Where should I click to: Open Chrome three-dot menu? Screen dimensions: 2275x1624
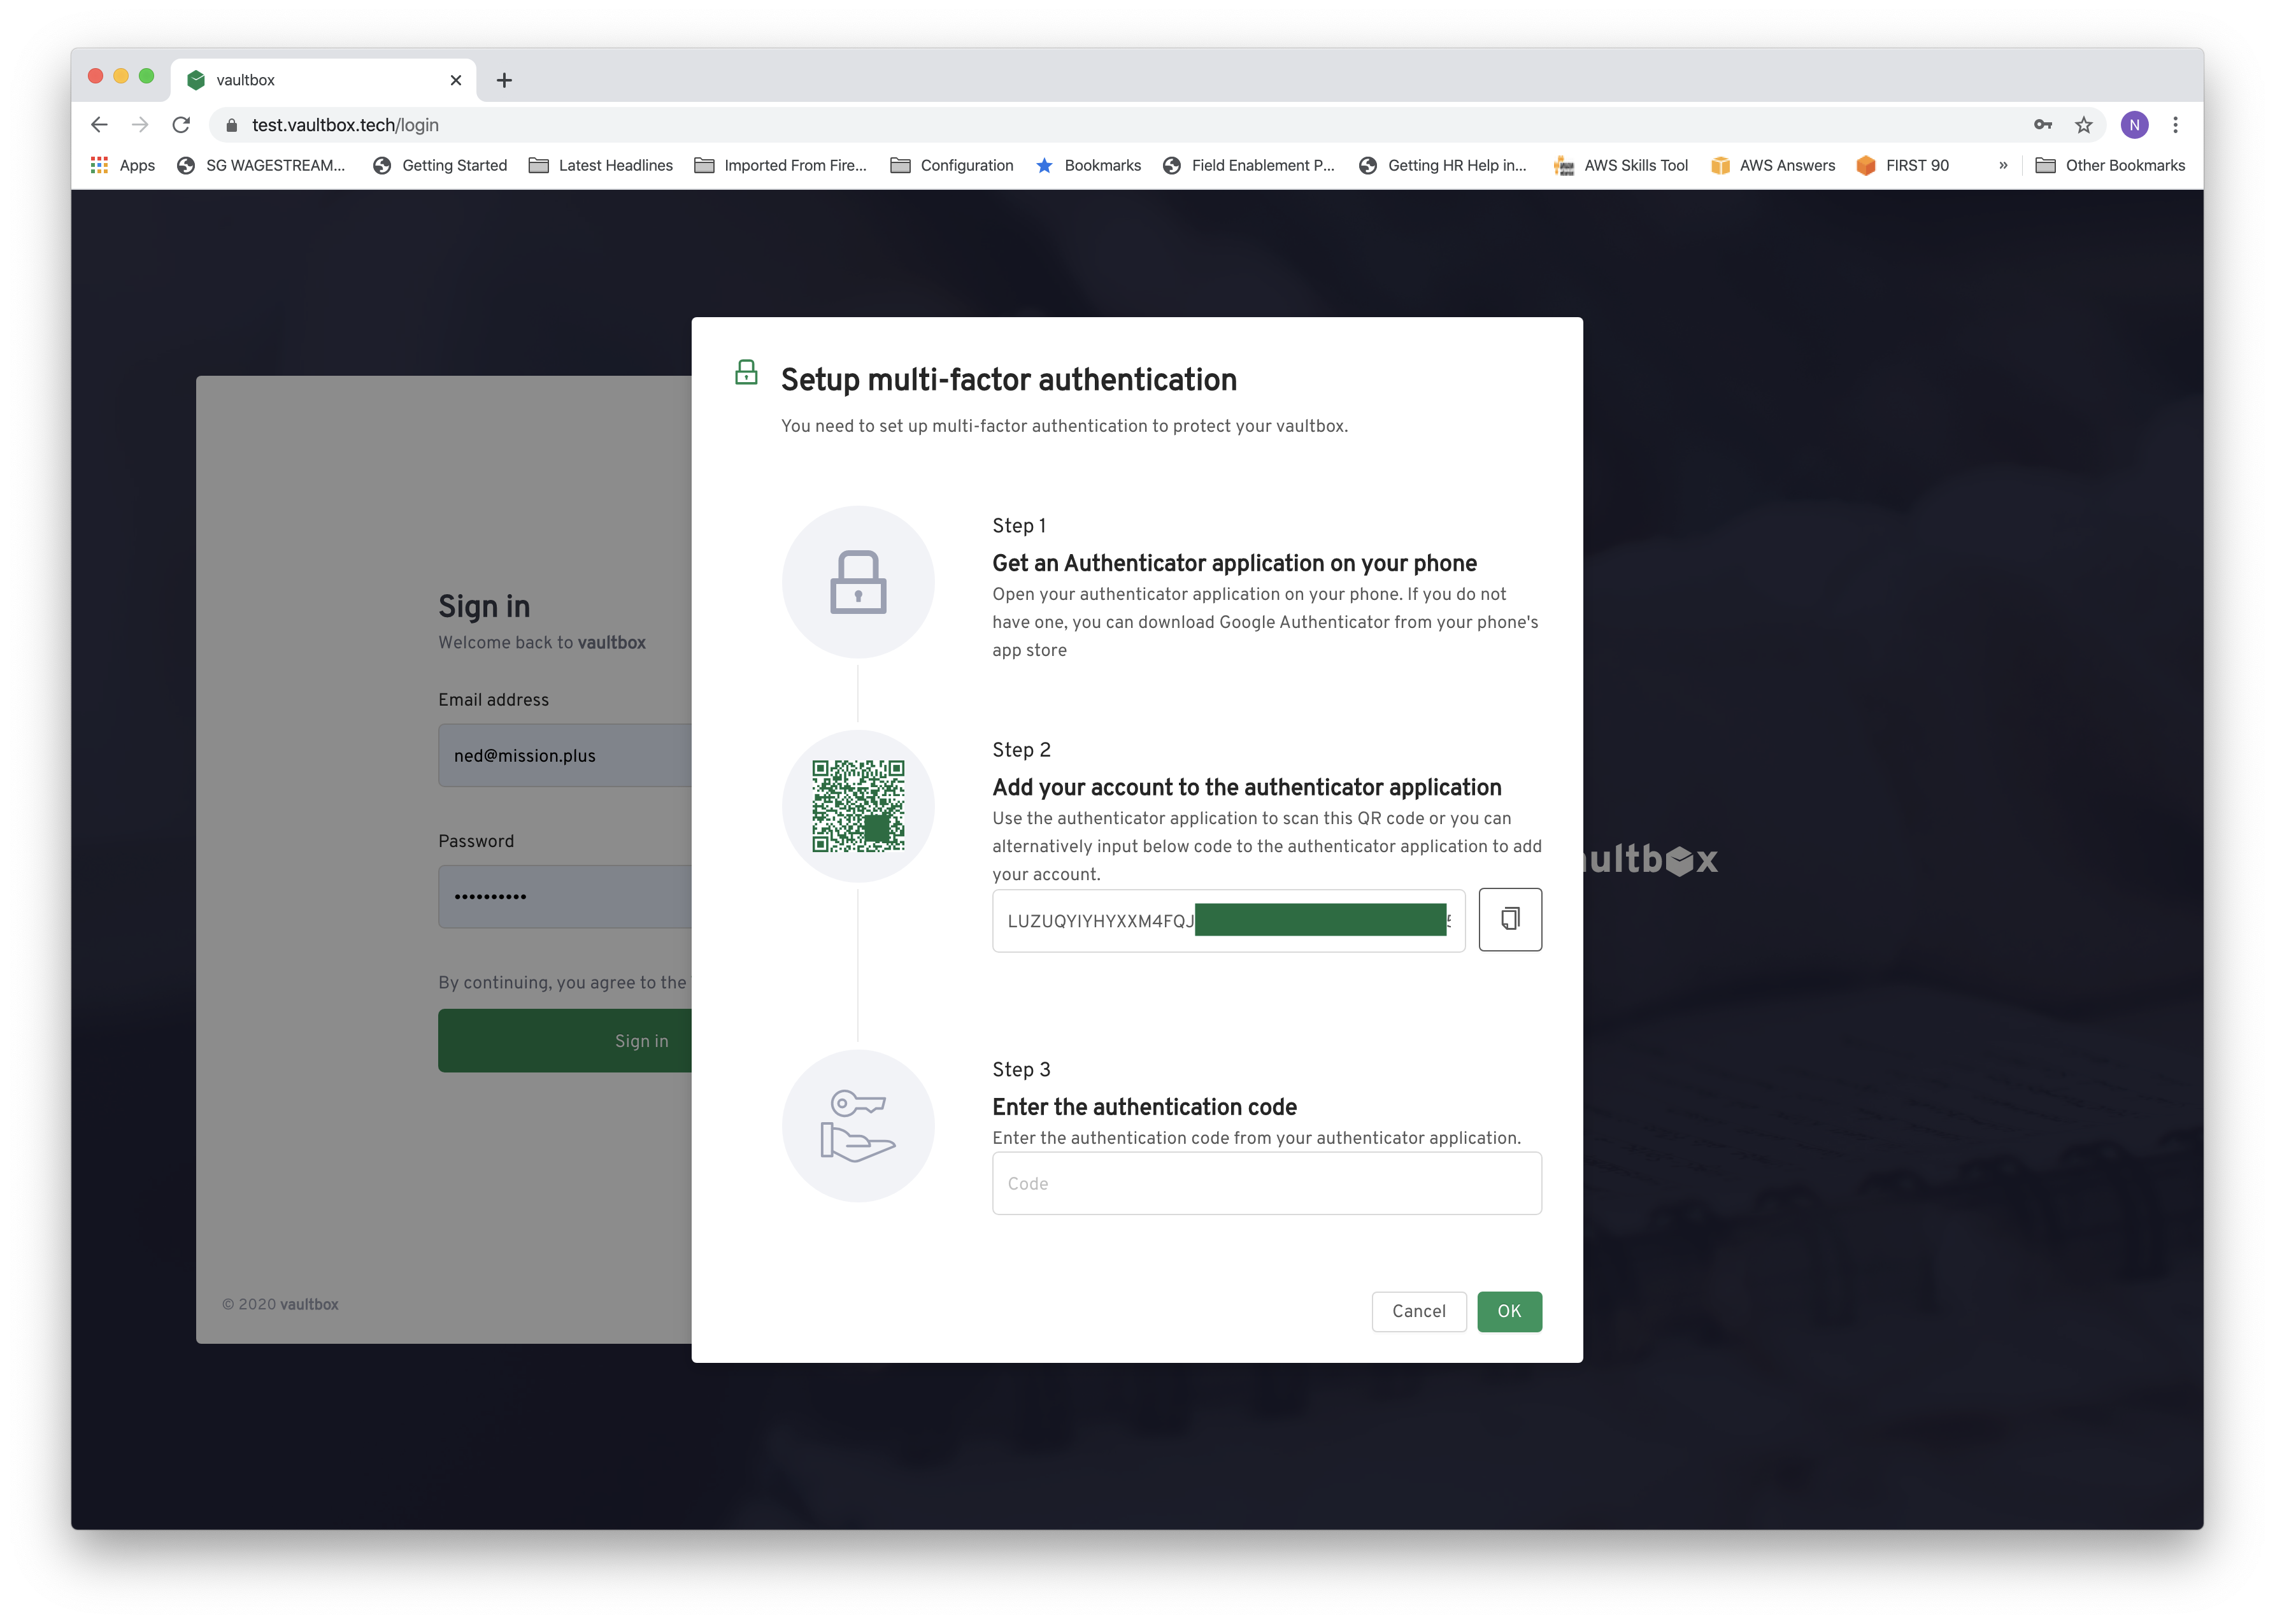tap(2175, 125)
